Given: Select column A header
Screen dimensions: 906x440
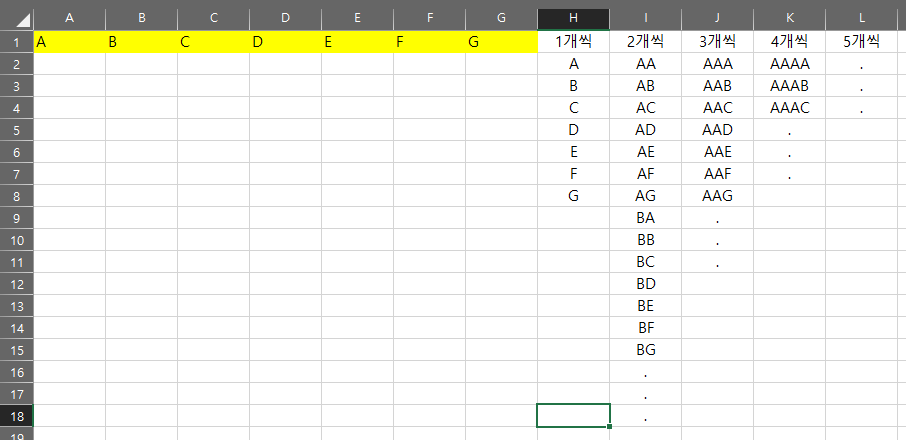Looking at the screenshot, I should point(70,20).
